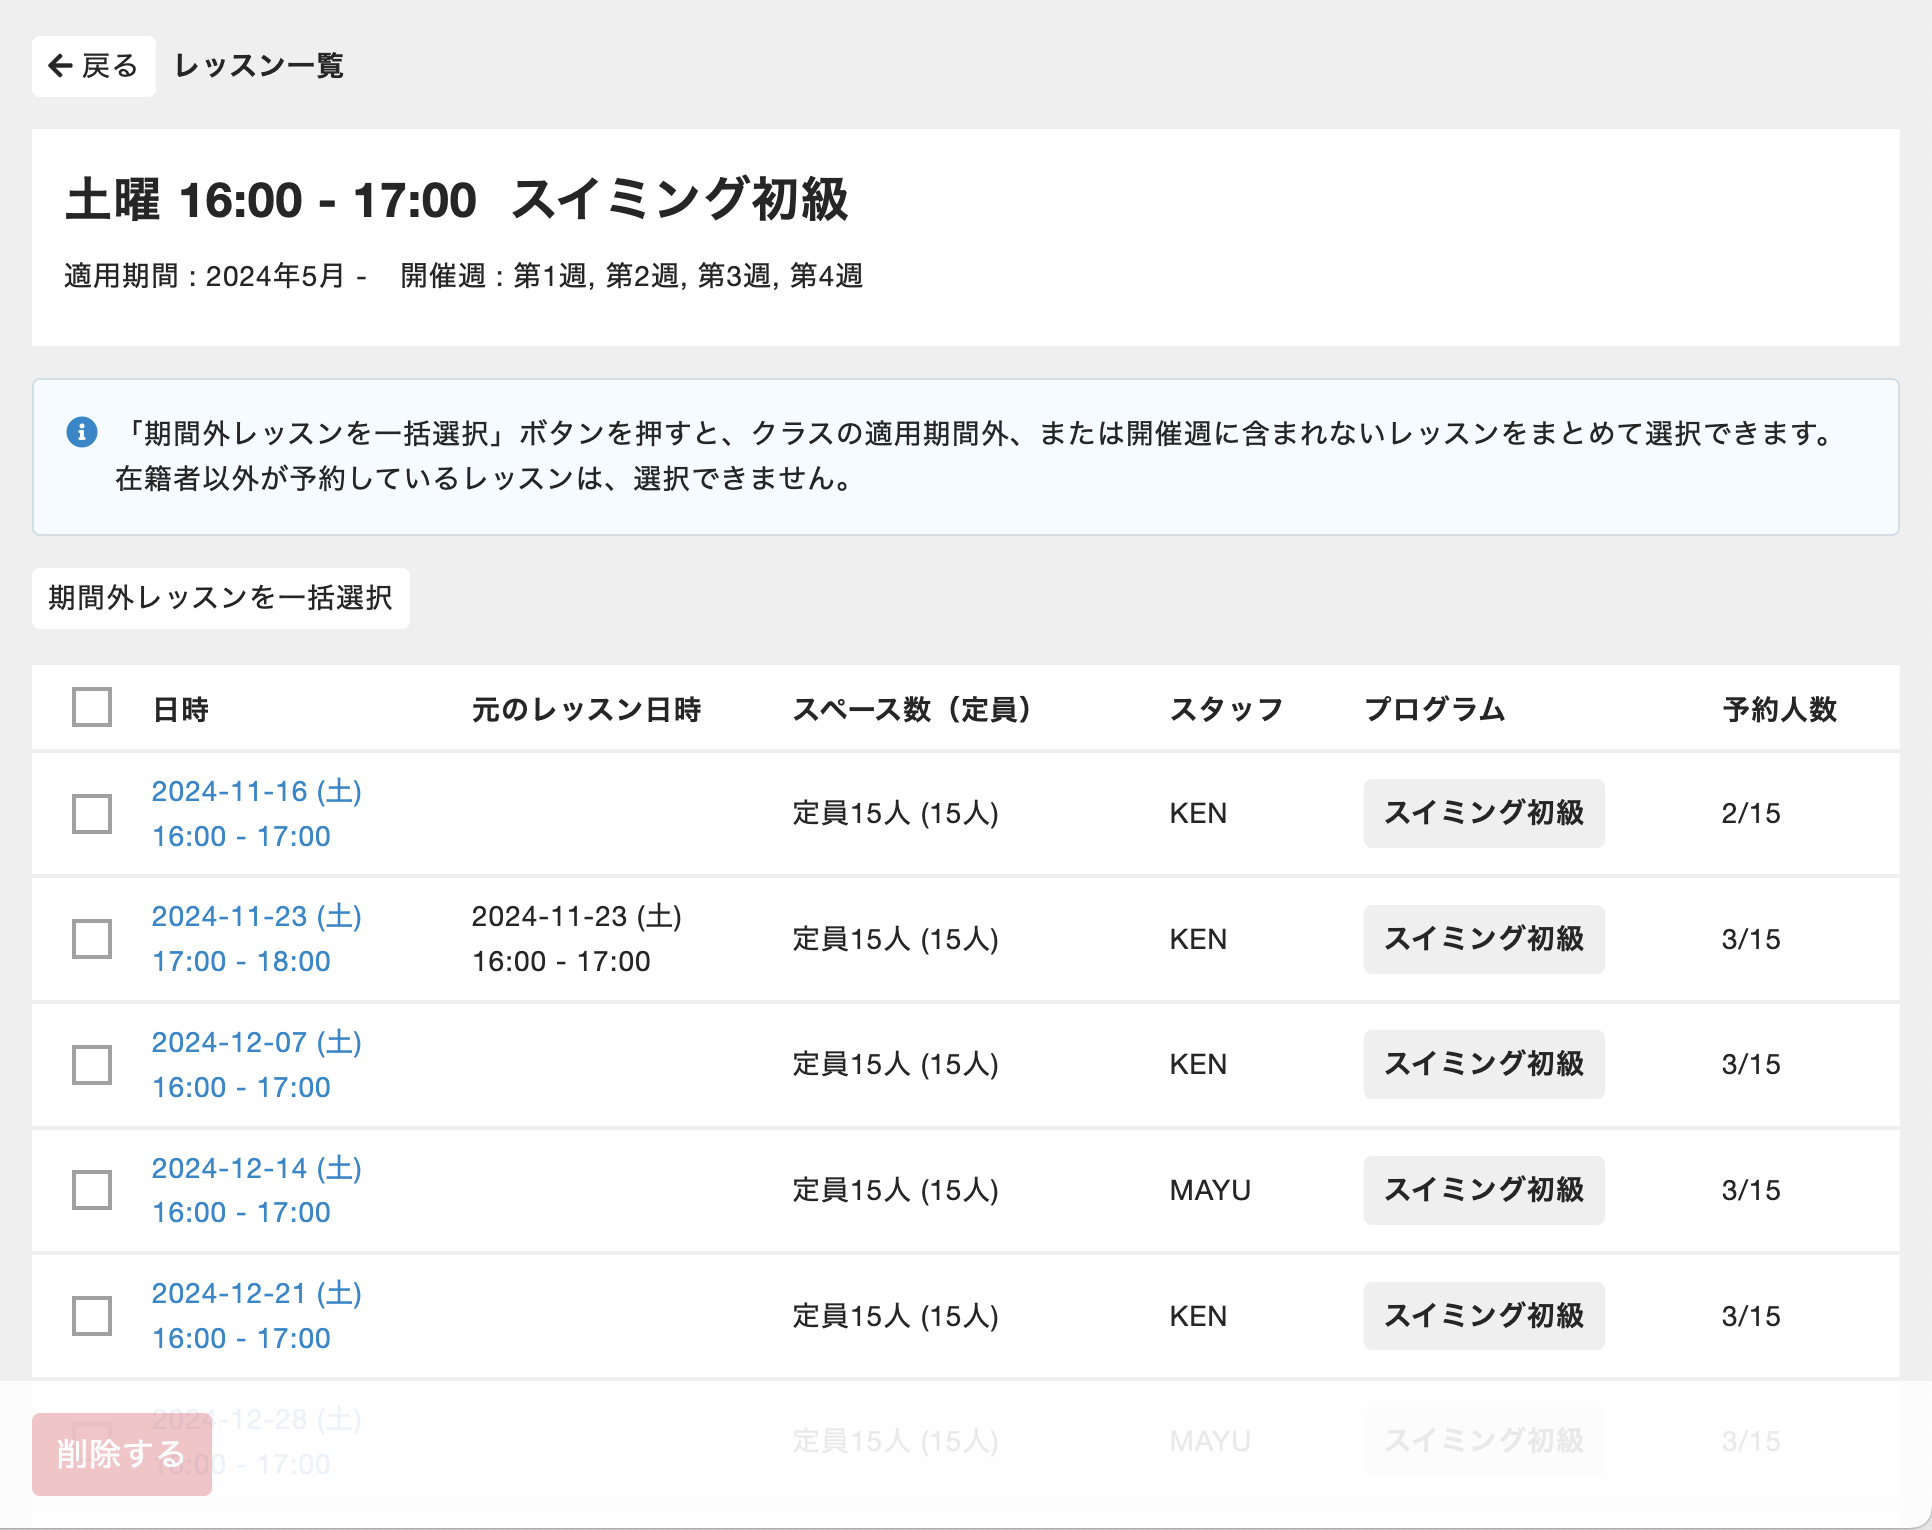
Task: Check the 2024-11-23 lesson row checkbox
Action: 92,939
